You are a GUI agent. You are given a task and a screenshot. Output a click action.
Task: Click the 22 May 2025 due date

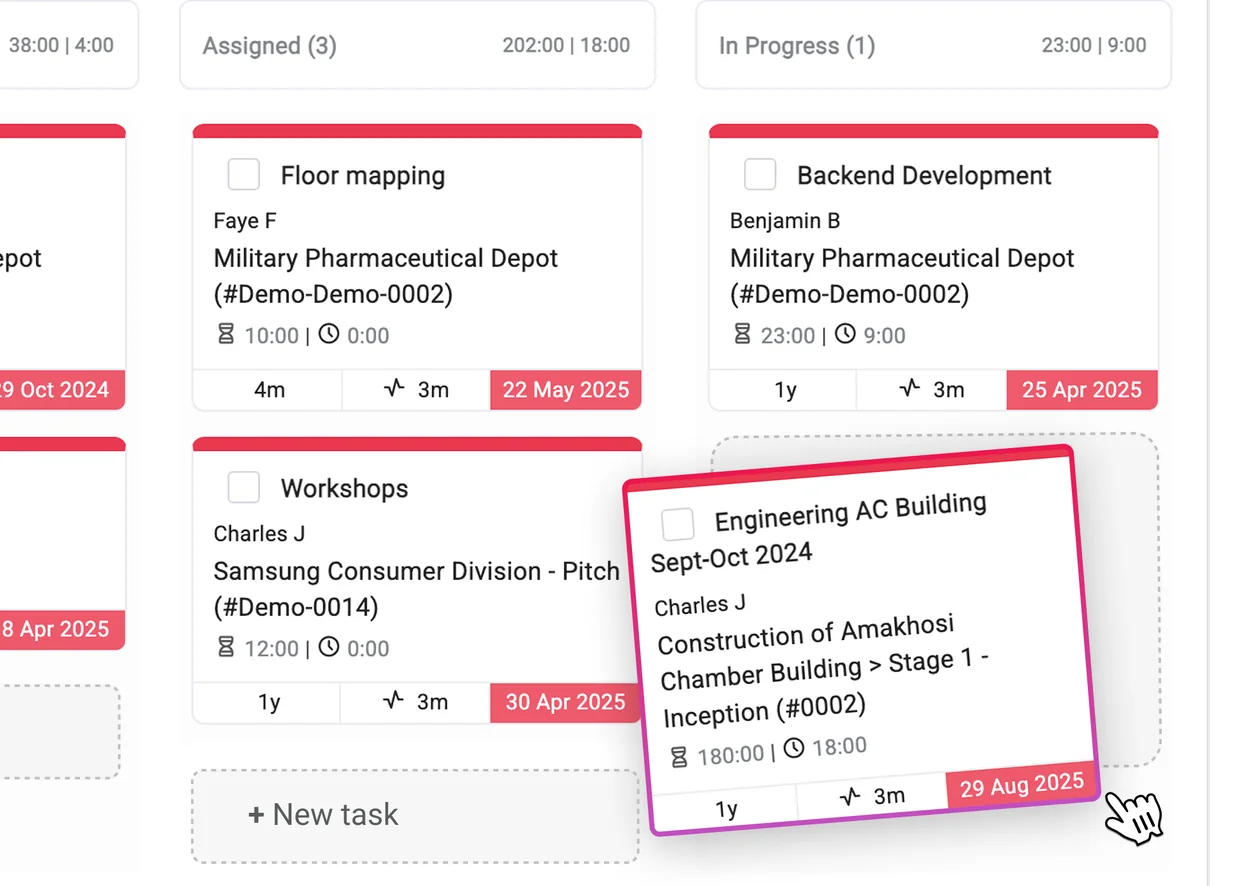[566, 389]
